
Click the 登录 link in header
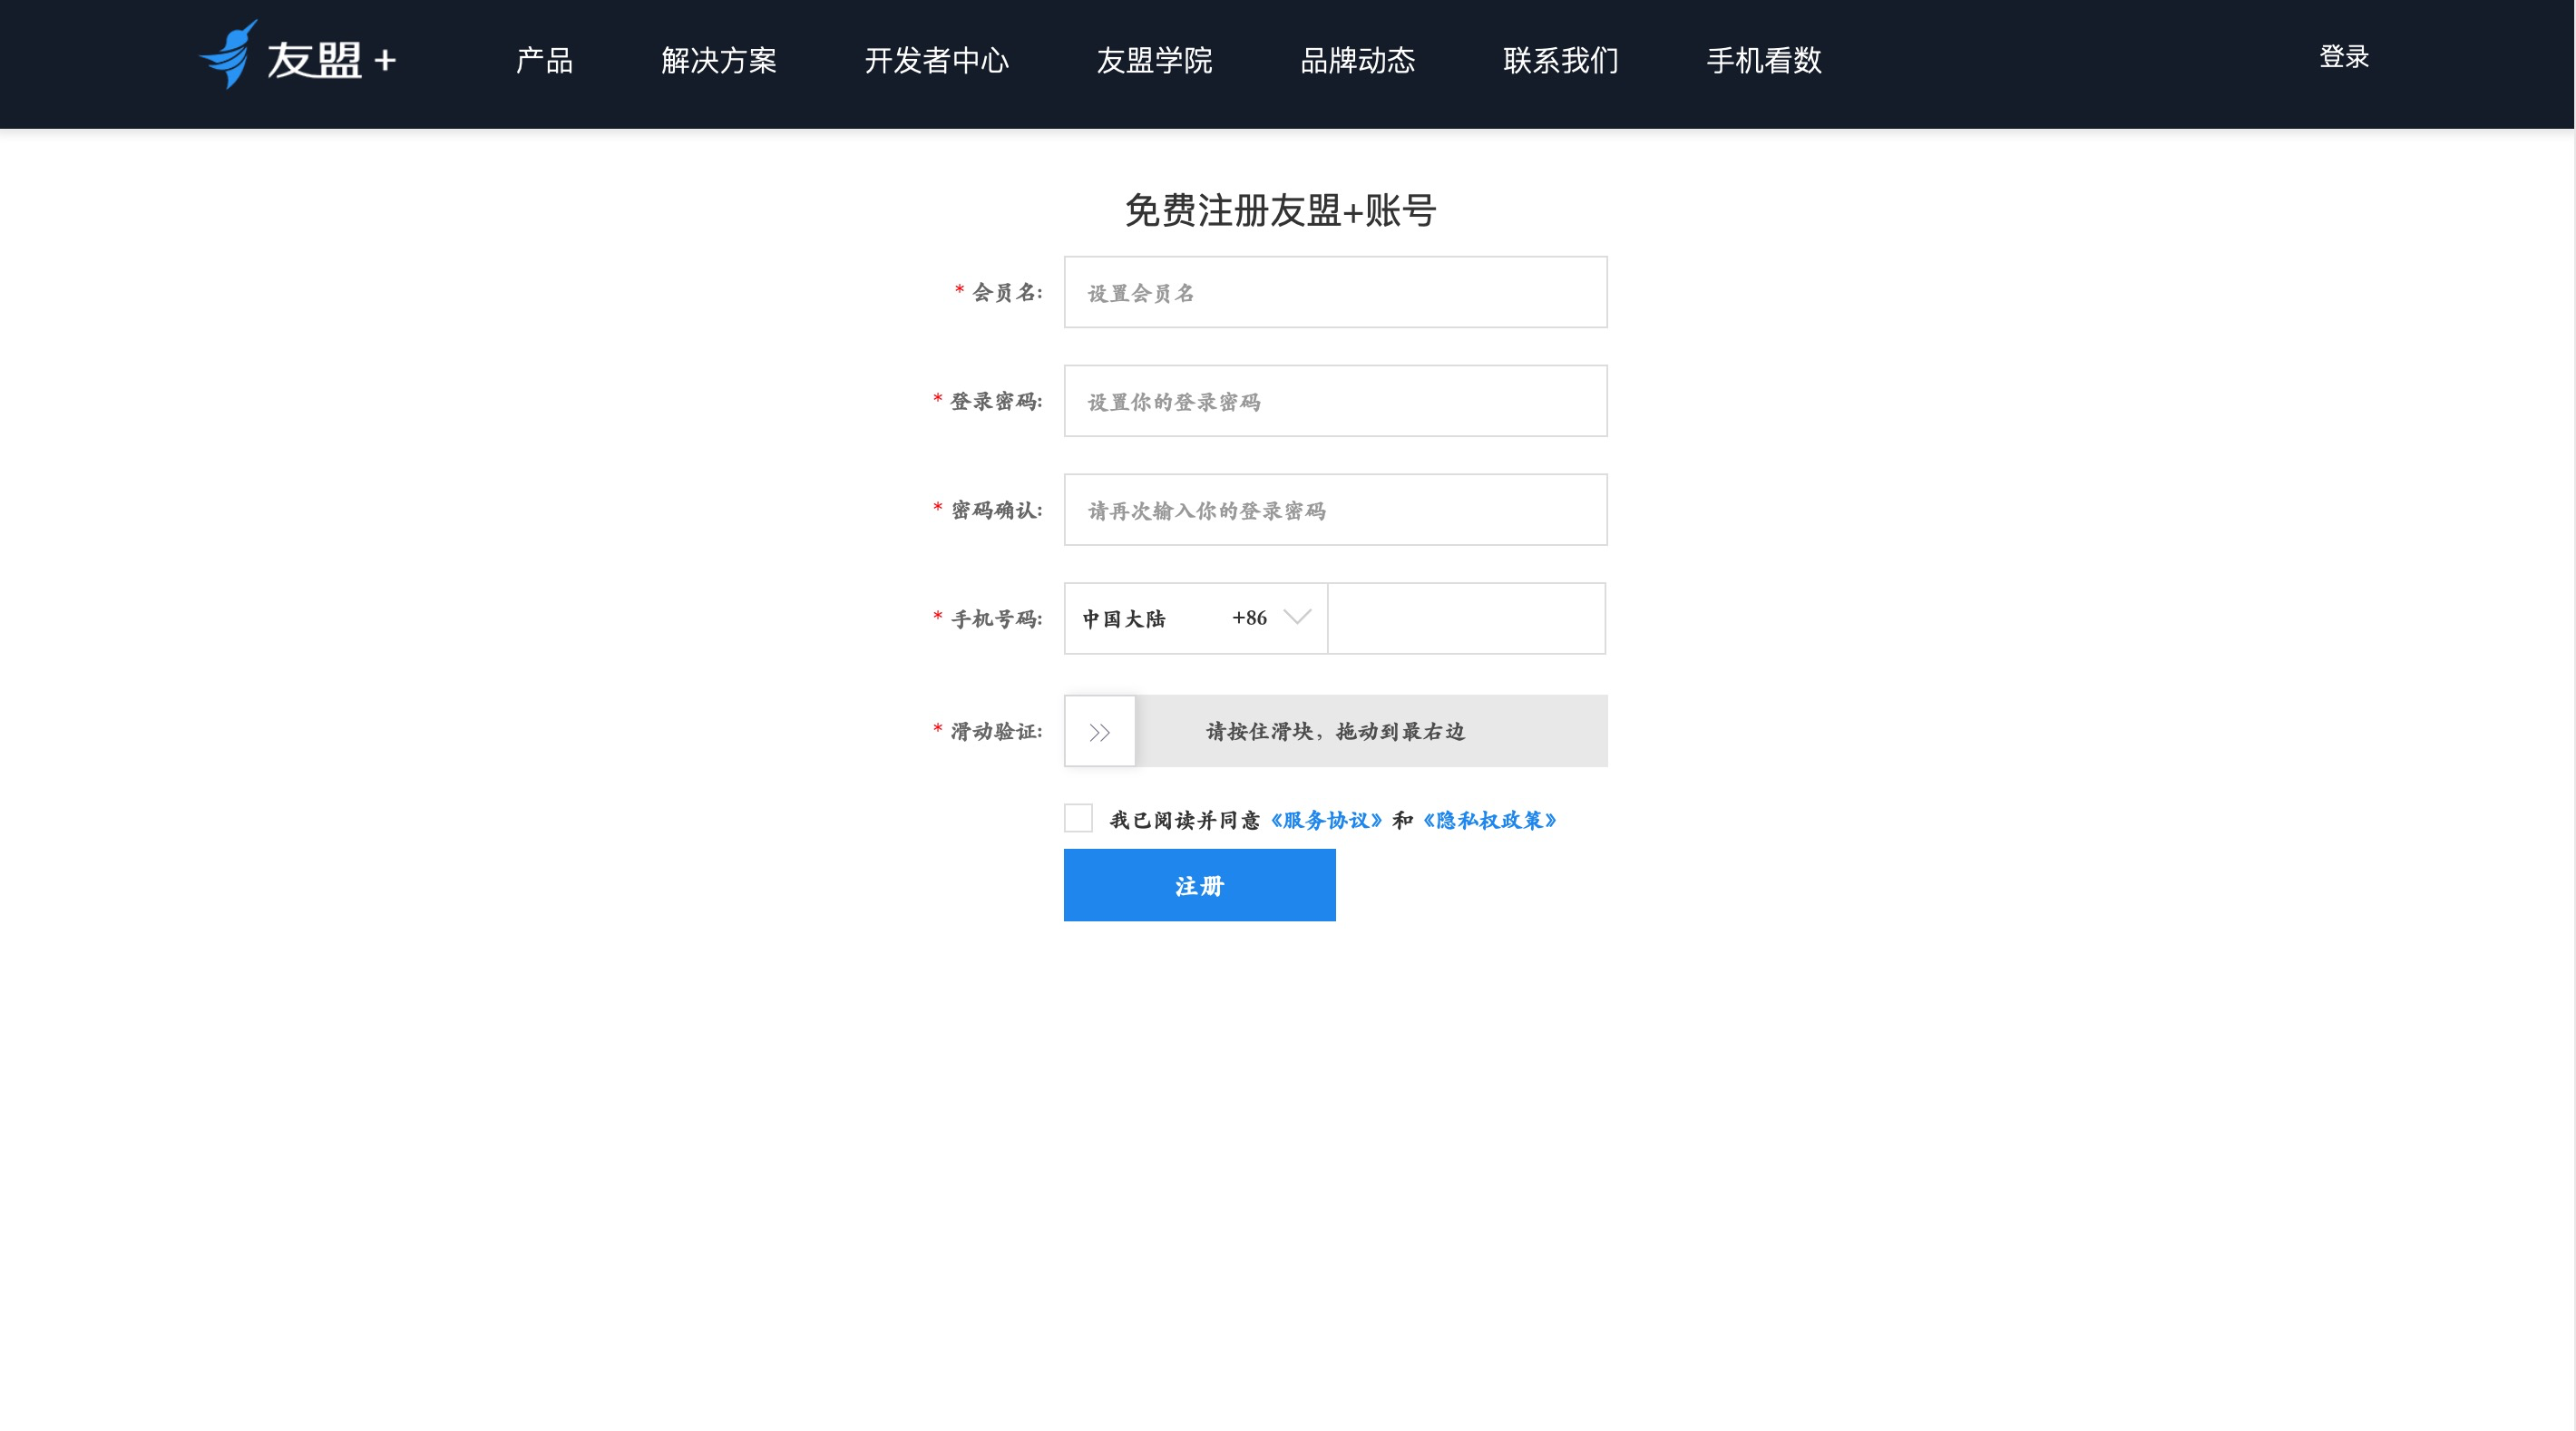pos(2344,57)
